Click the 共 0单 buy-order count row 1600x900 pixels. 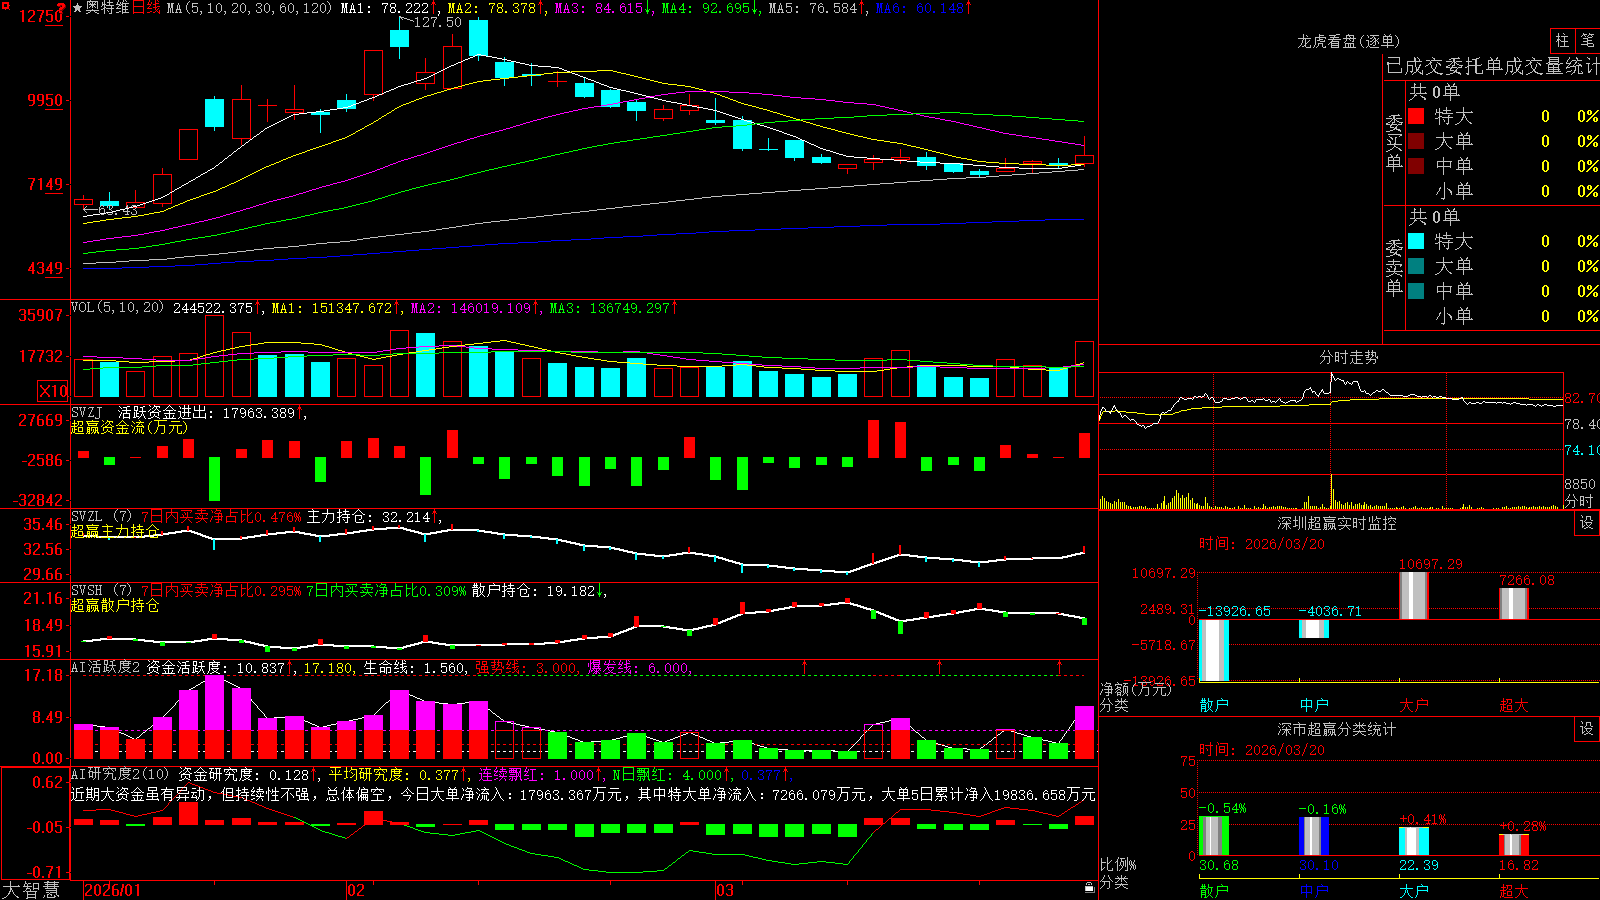[x=1434, y=92]
